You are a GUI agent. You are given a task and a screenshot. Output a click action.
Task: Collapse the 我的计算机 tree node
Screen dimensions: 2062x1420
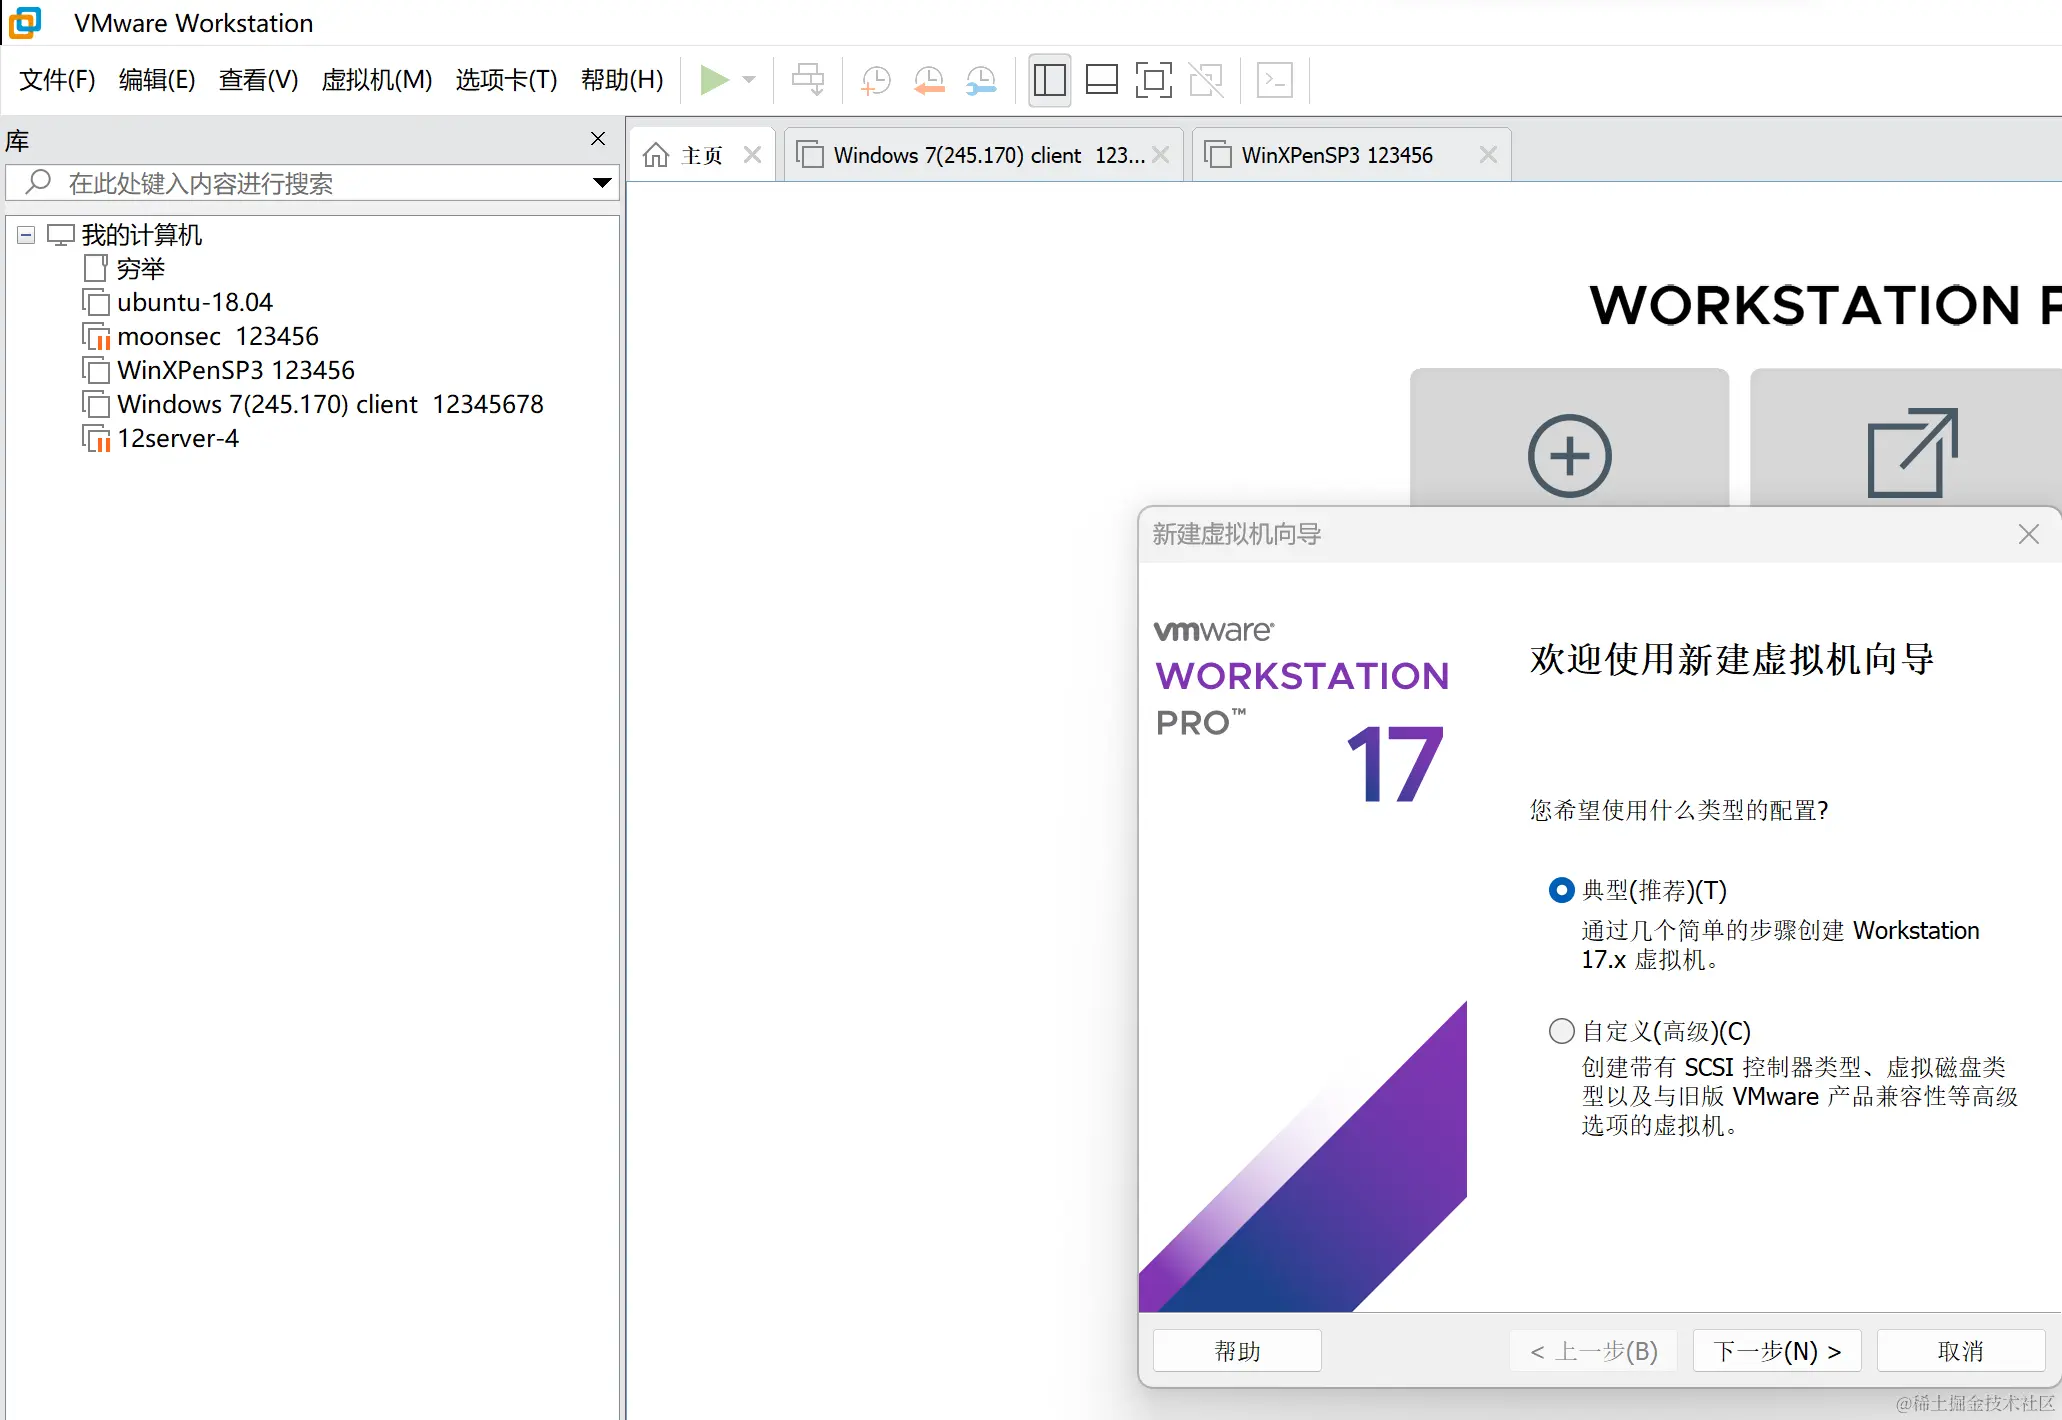point(27,235)
